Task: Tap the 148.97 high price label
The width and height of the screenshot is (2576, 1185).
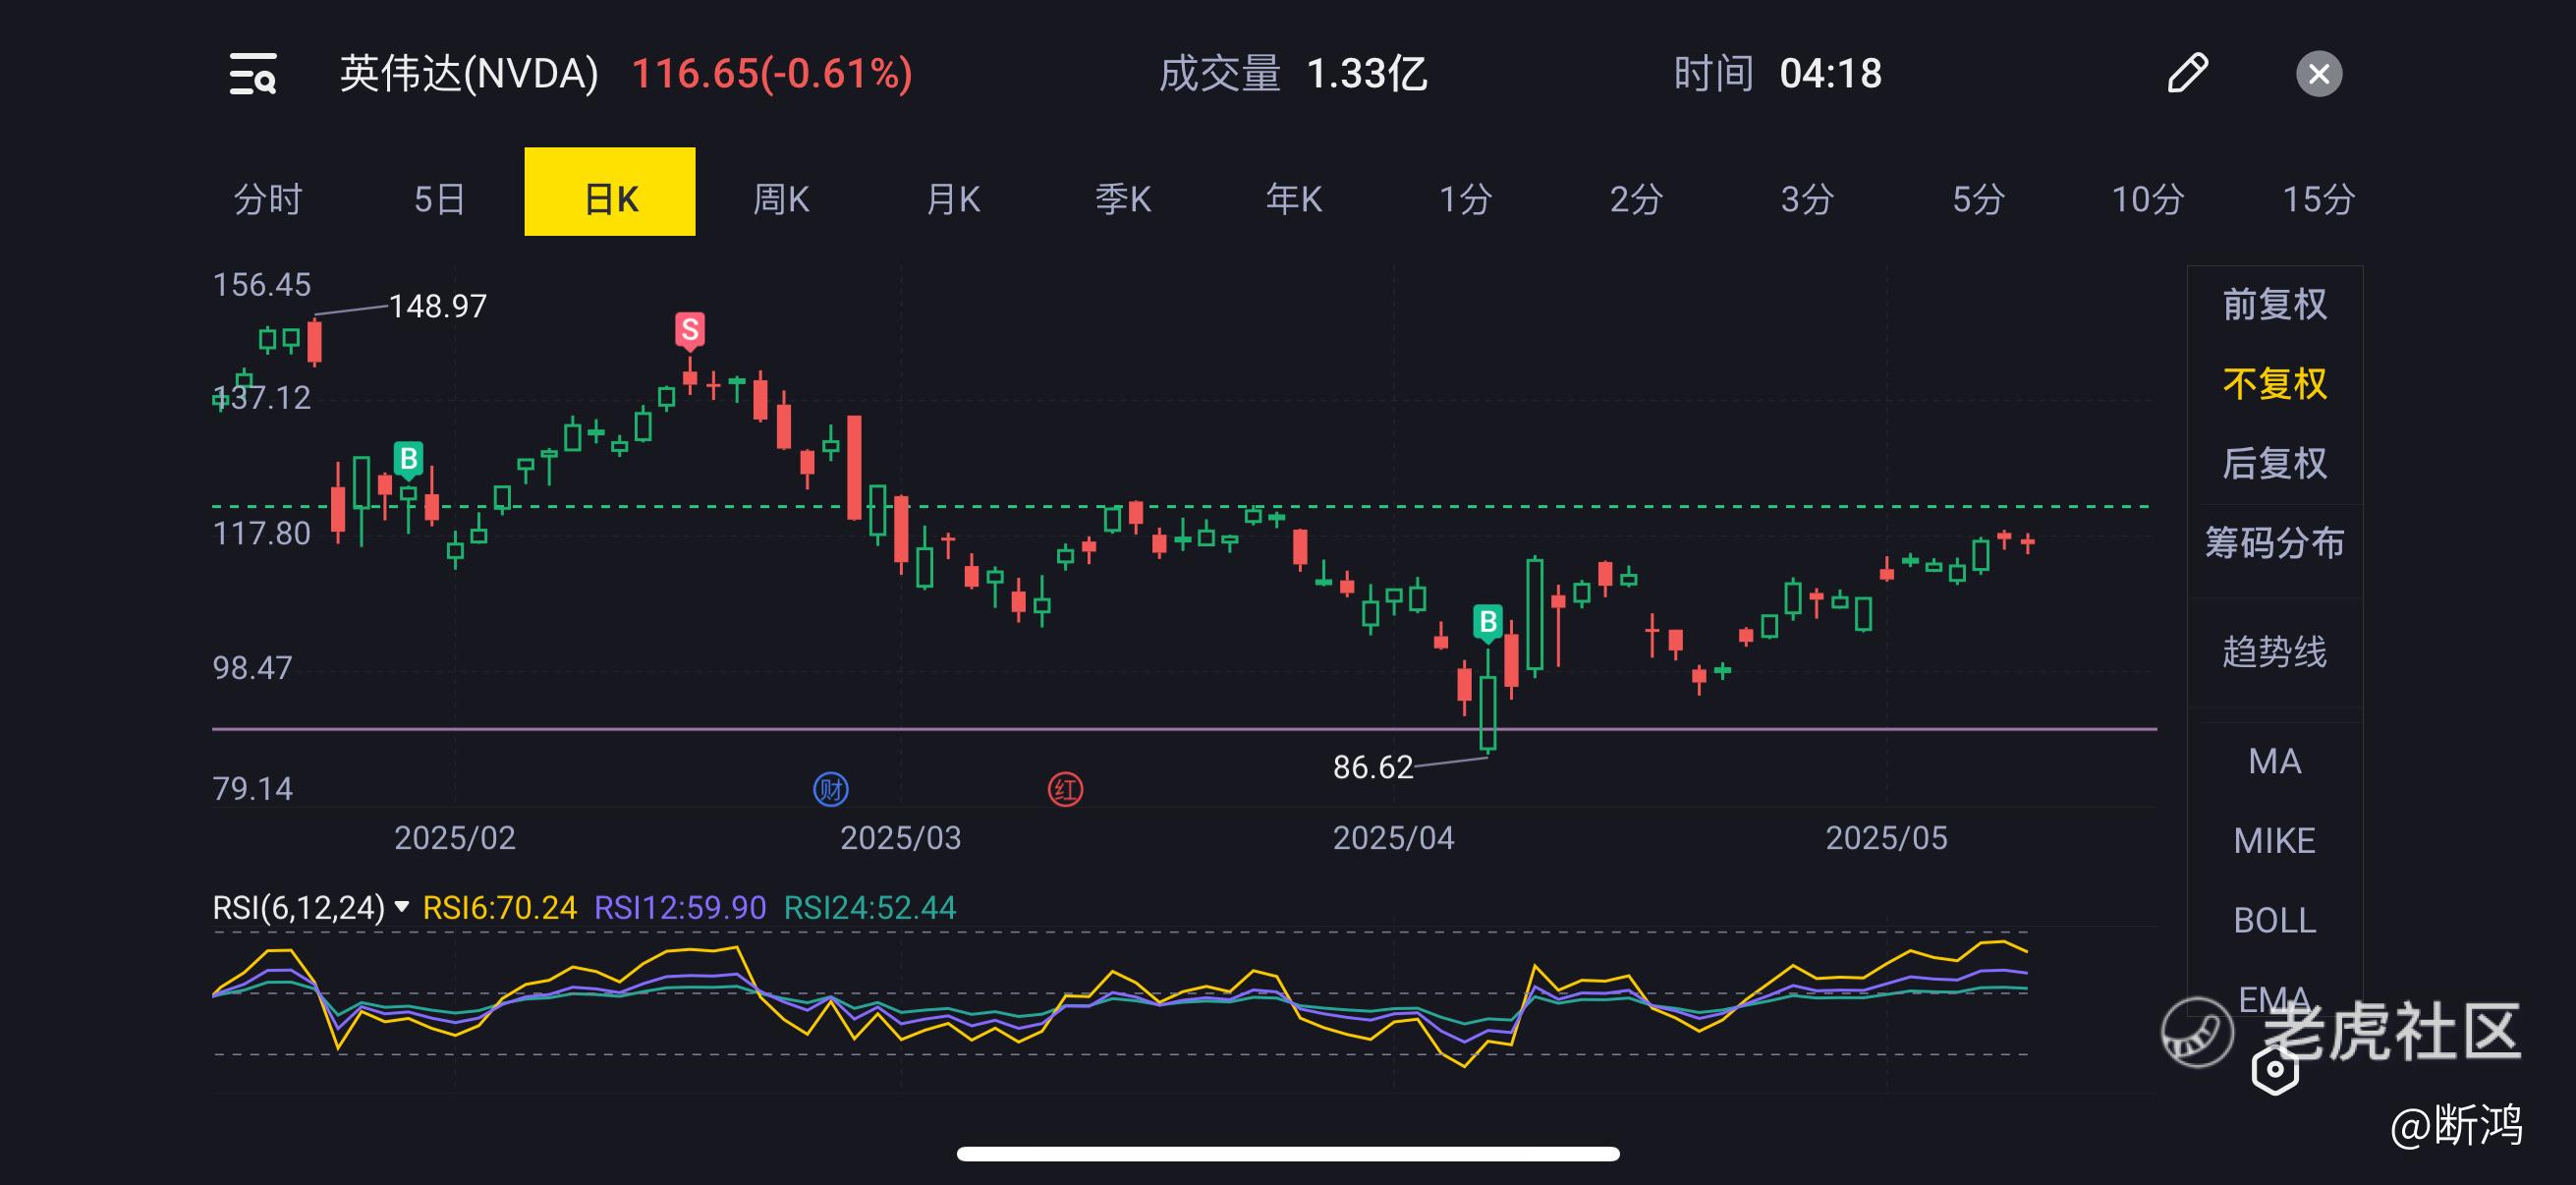Action: point(437,306)
